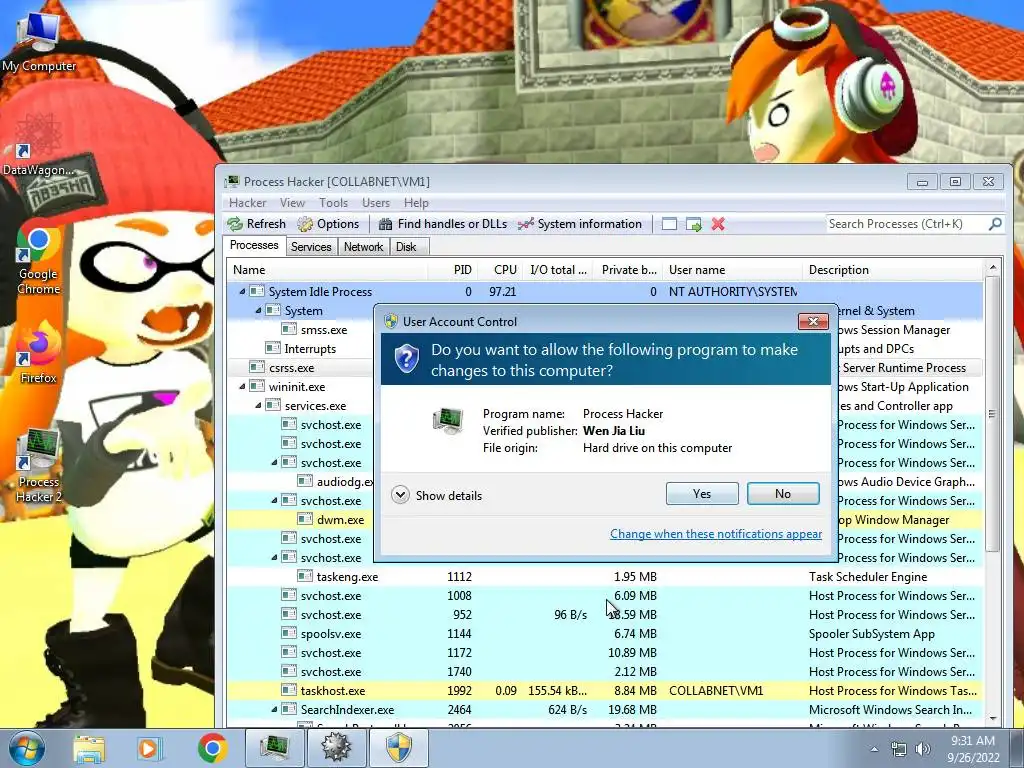The height and width of the screenshot is (768, 1024).
Task: Click Process Hacker taskbar button
Action: [274, 748]
